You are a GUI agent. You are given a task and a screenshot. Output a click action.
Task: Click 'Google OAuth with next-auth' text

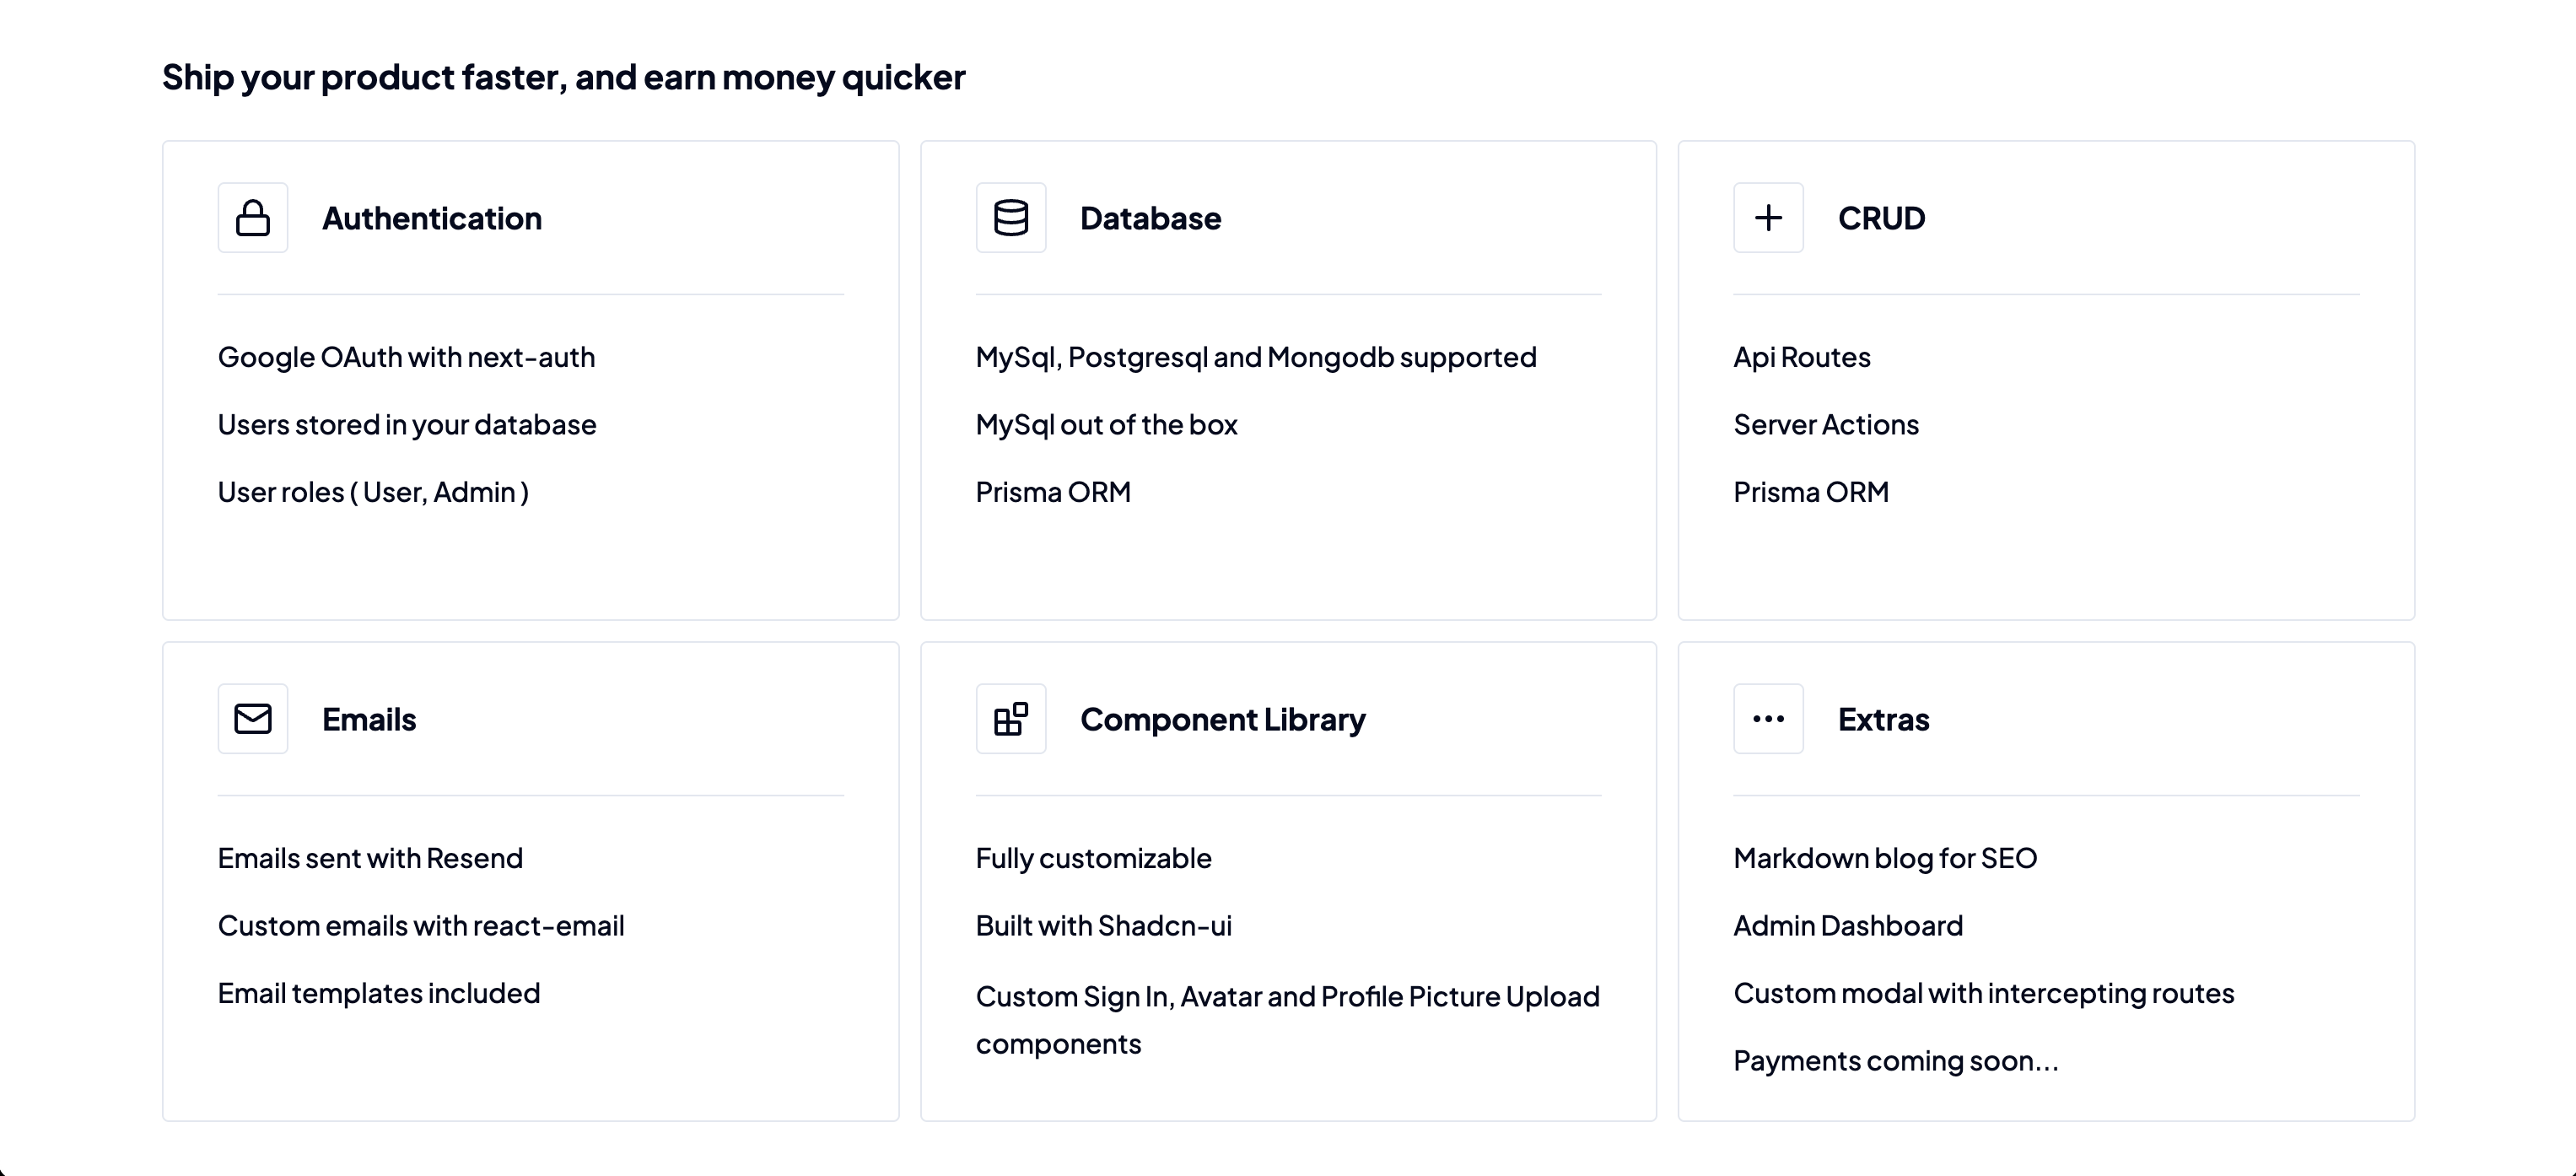tap(406, 357)
